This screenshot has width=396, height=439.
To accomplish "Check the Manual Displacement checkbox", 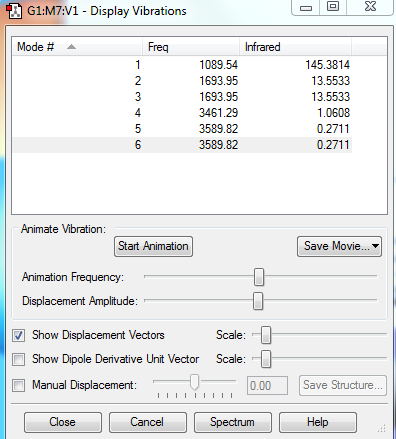I will click(x=18, y=385).
